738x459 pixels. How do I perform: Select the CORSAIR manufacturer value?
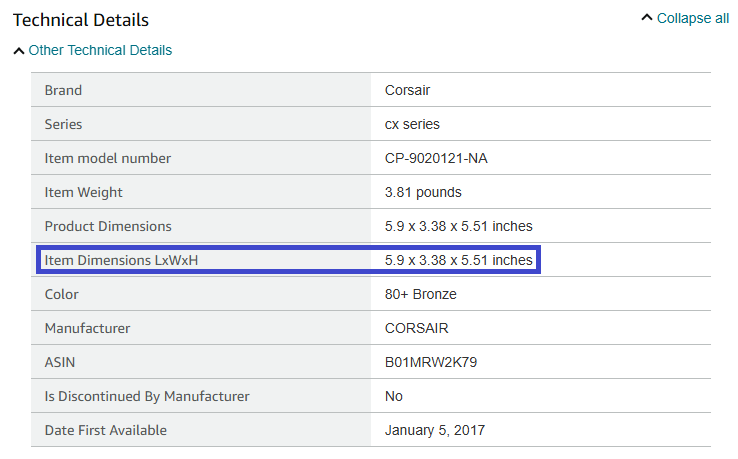[417, 328]
